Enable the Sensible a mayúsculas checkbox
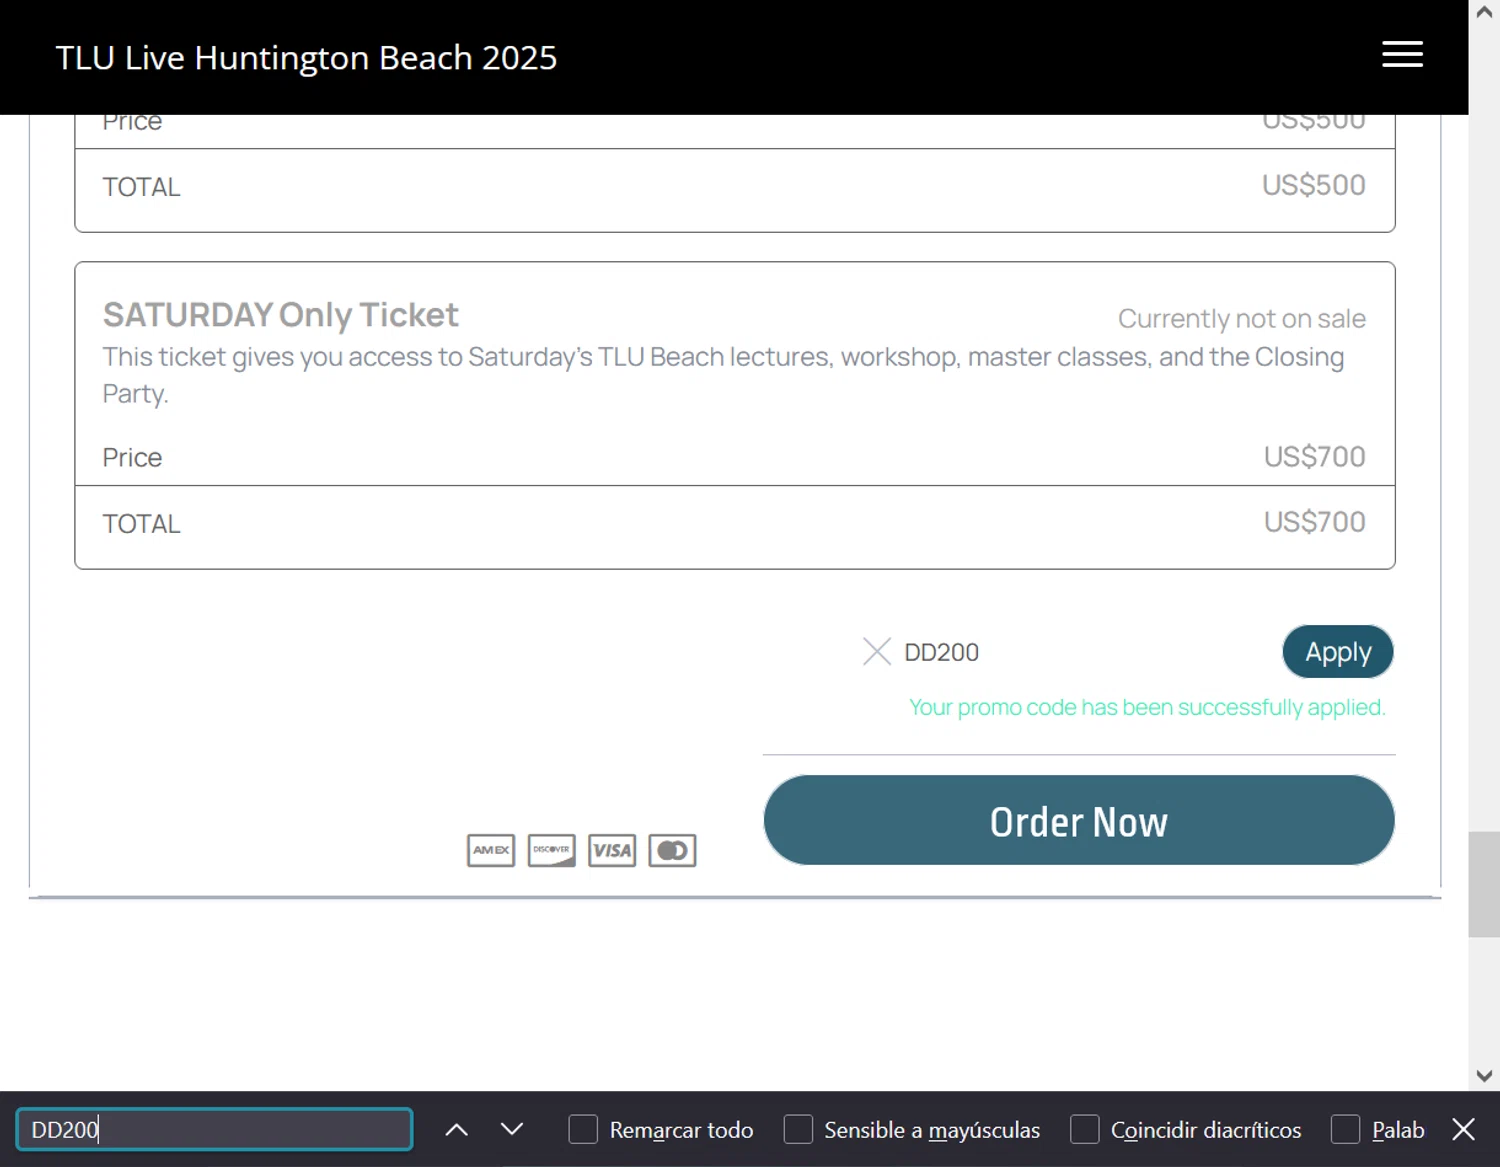The image size is (1500, 1167). [798, 1130]
